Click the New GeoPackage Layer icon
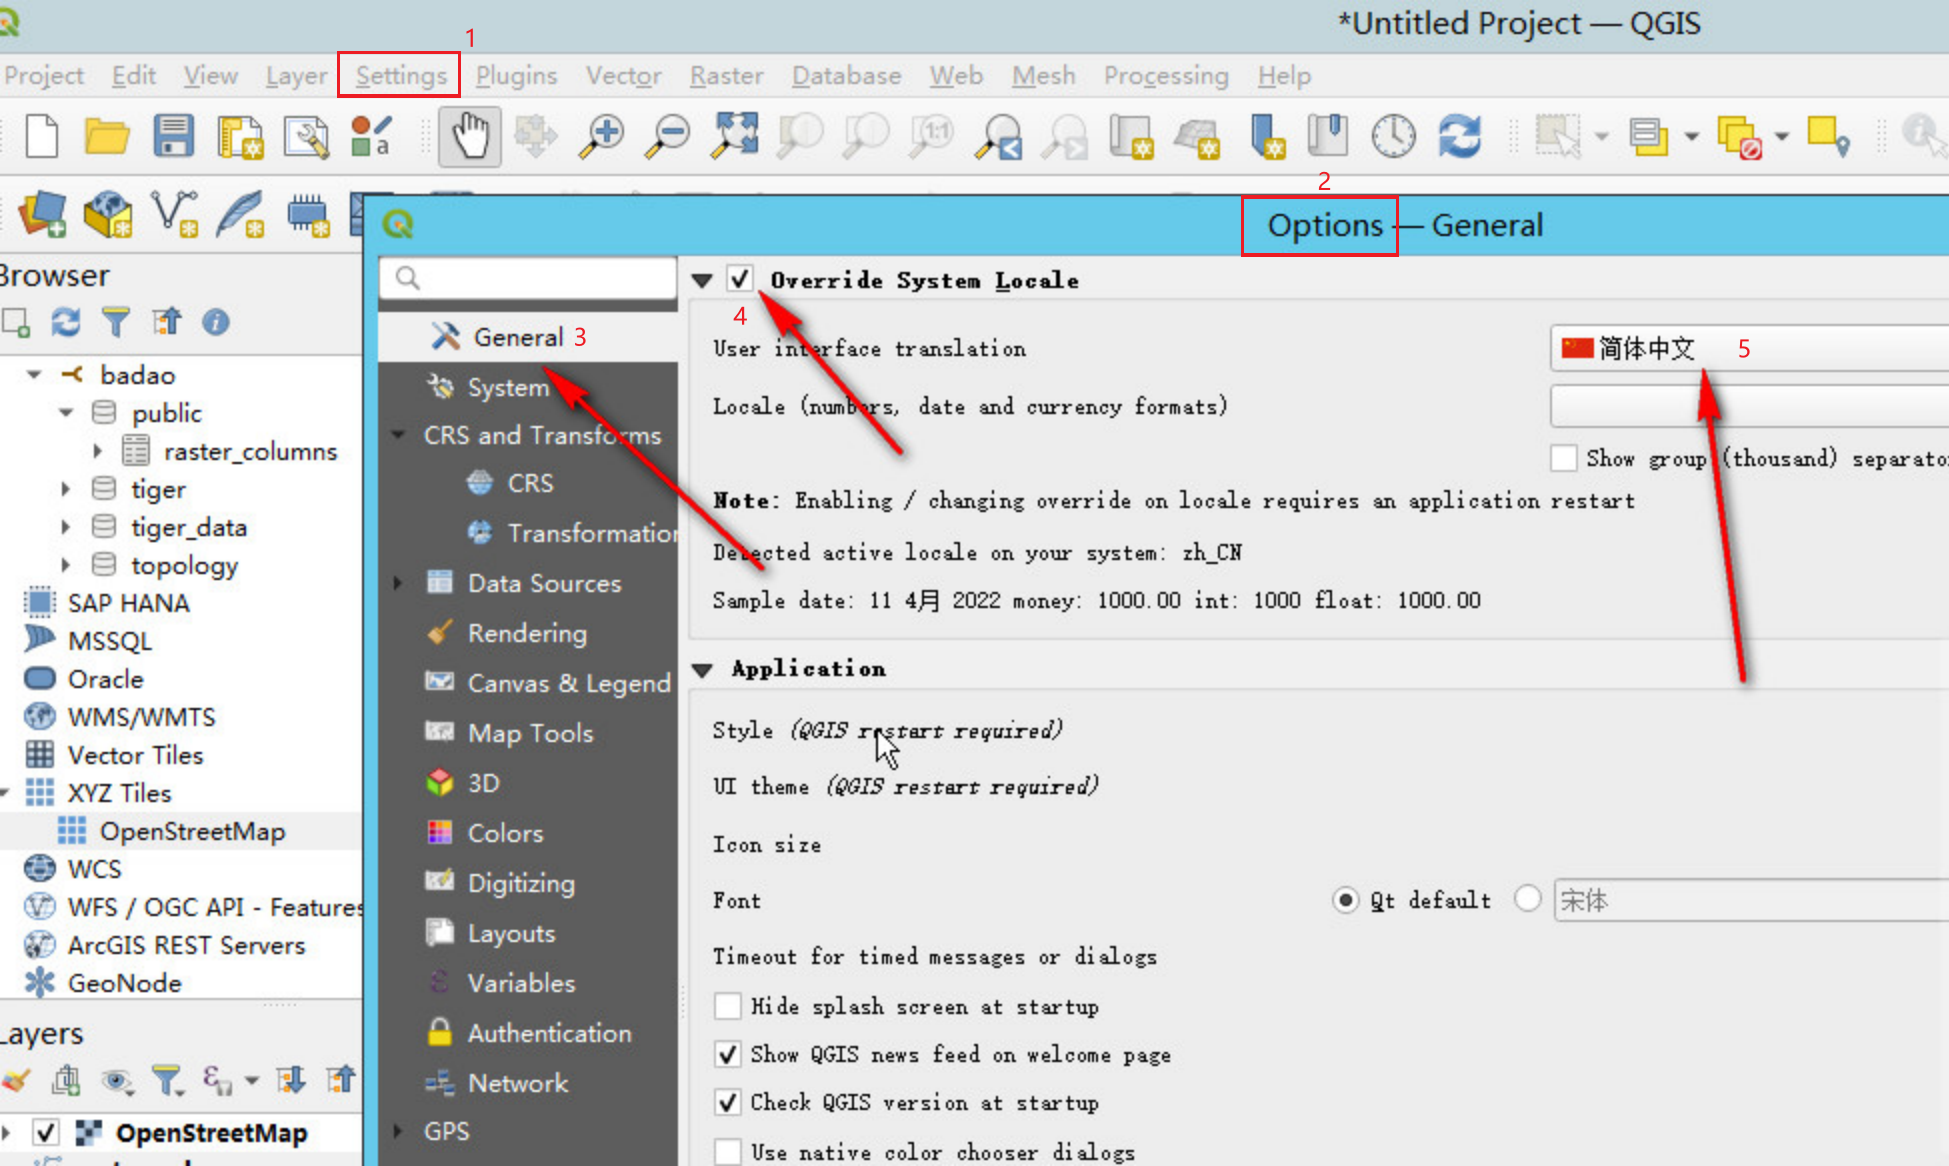 coord(108,214)
